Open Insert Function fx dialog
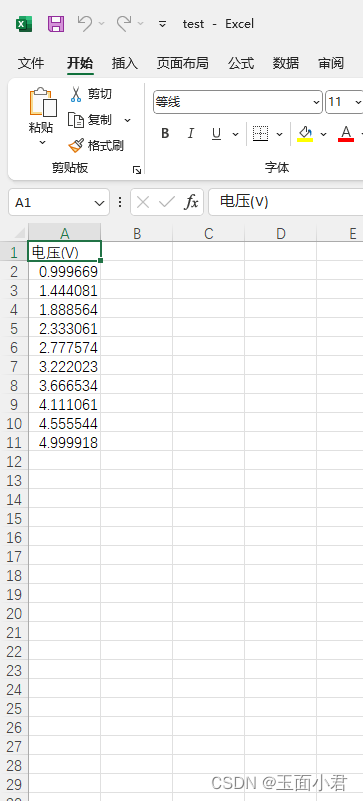The height and width of the screenshot is (801, 363). (191, 202)
